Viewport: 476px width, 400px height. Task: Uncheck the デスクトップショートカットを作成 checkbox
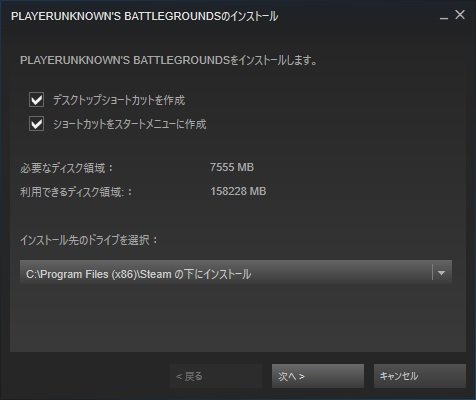click(36, 100)
